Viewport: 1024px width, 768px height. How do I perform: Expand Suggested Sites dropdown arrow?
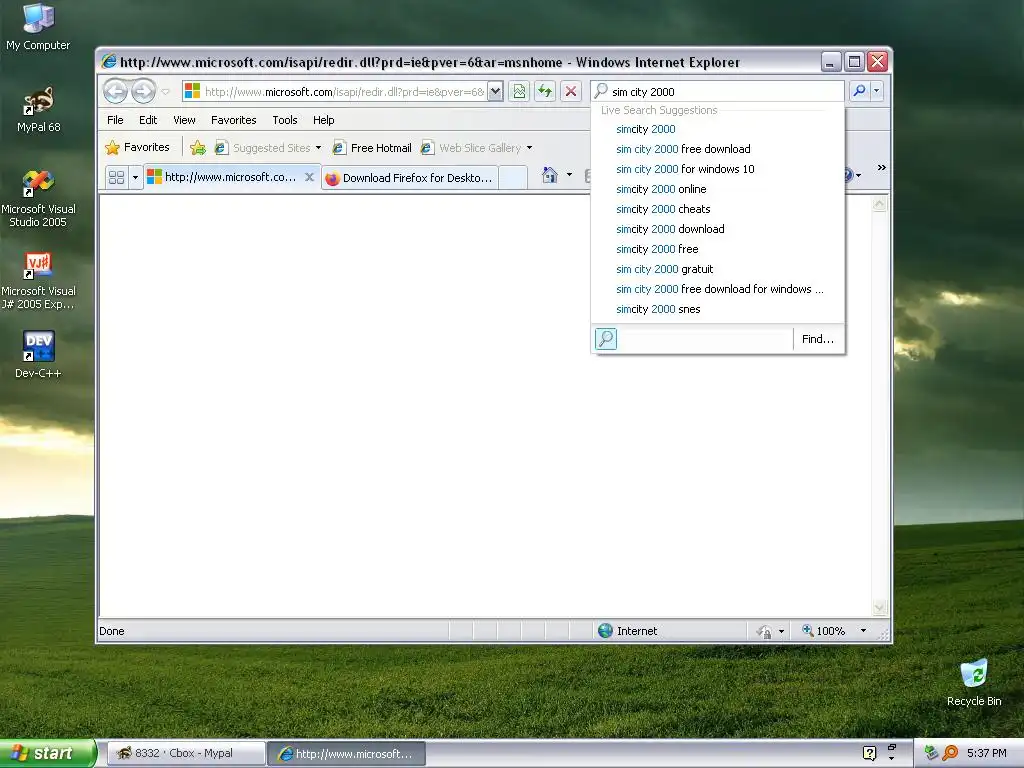click(319, 148)
